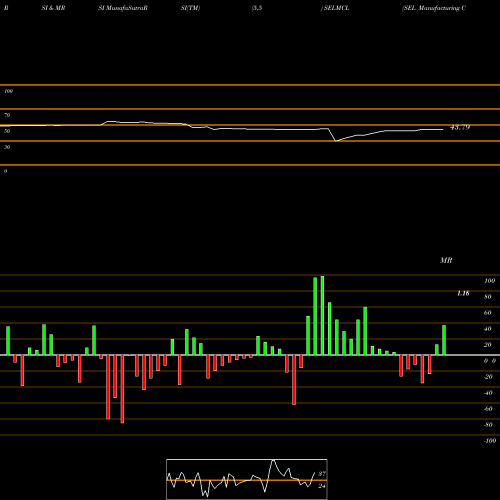This screenshot has height=500, width=500.
Task: Click the last green bar of the MR histogram
Action: (x=444, y=340)
